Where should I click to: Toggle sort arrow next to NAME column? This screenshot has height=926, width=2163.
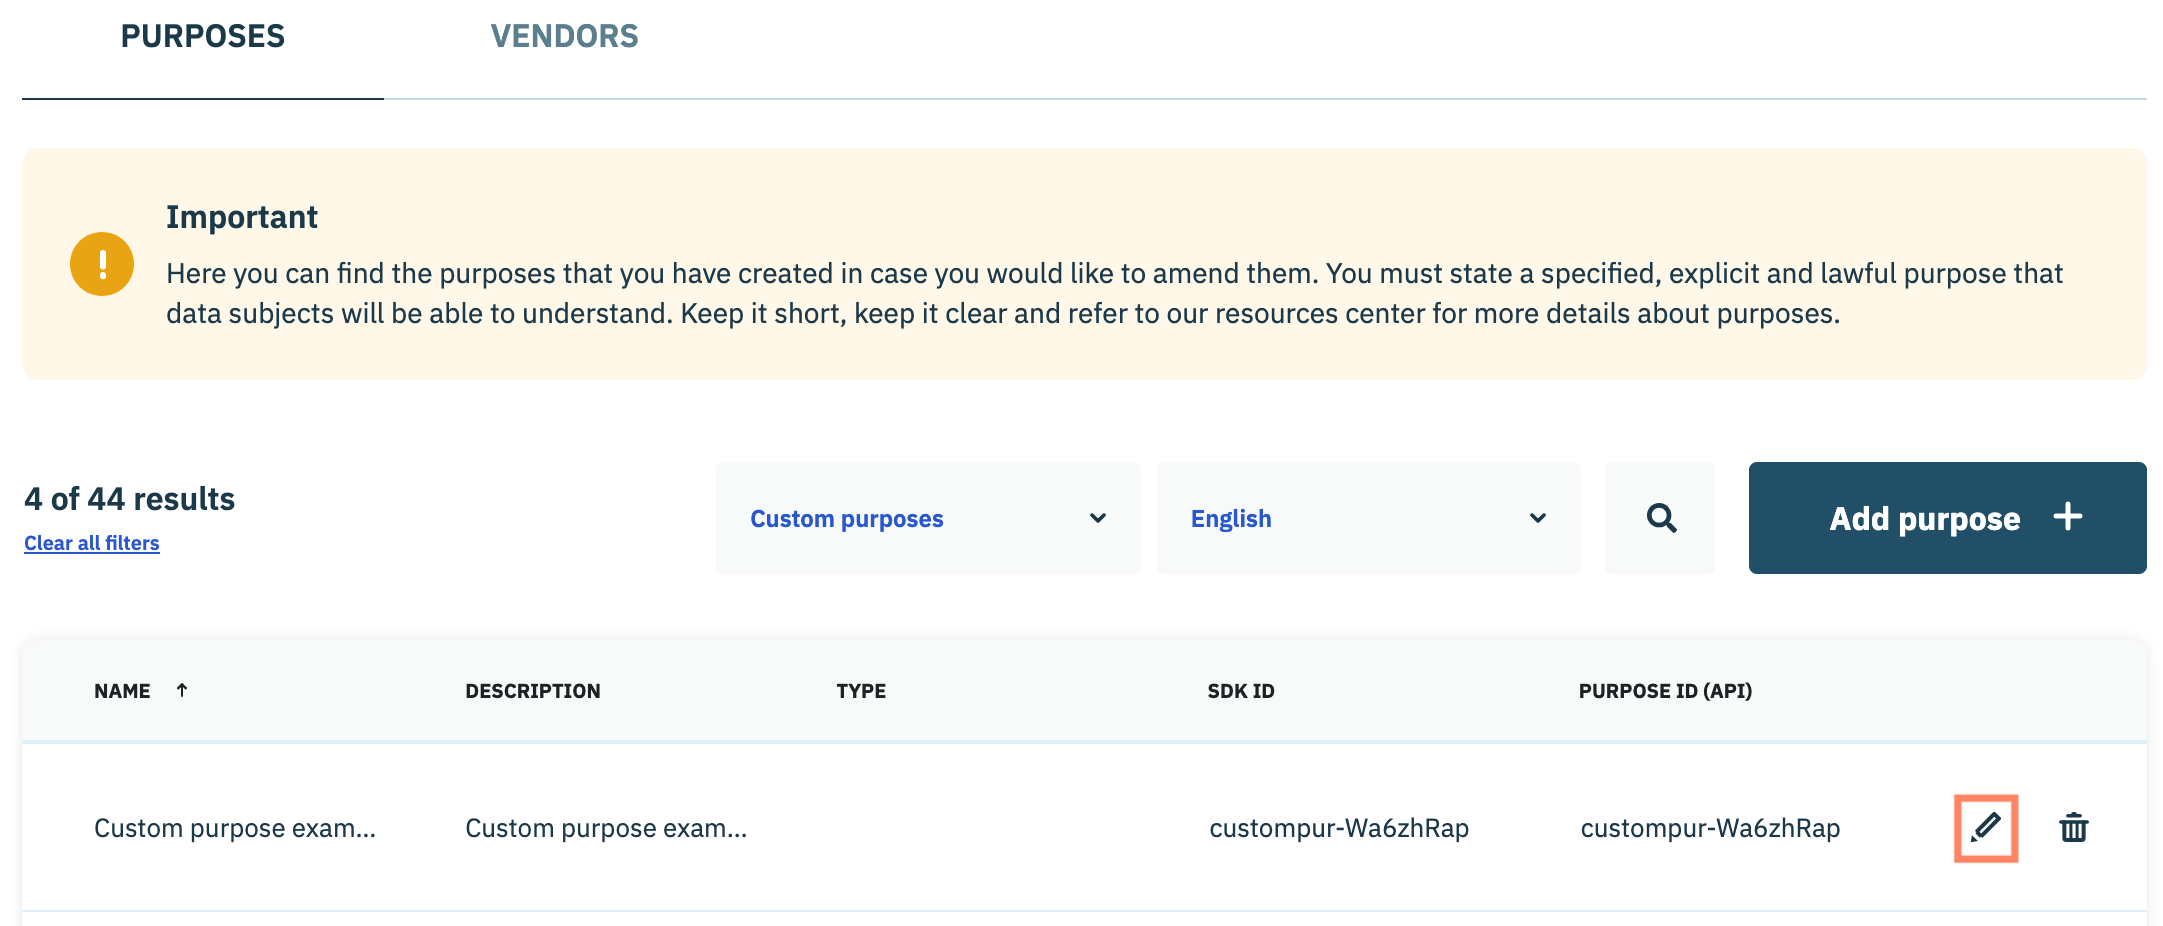(182, 690)
